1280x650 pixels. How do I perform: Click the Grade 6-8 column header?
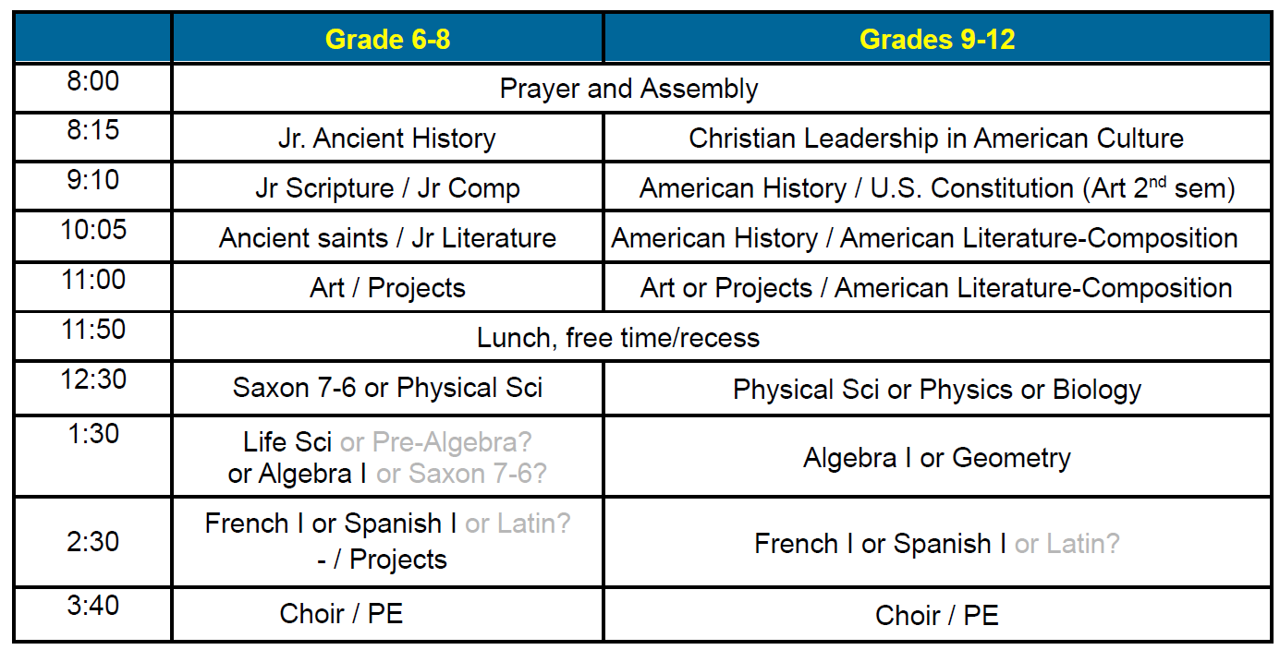tap(388, 39)
